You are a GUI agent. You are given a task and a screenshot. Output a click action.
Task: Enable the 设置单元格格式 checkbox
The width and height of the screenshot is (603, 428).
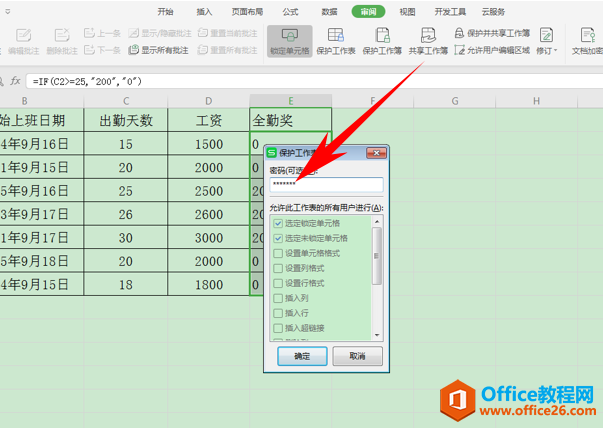[278, 253]
